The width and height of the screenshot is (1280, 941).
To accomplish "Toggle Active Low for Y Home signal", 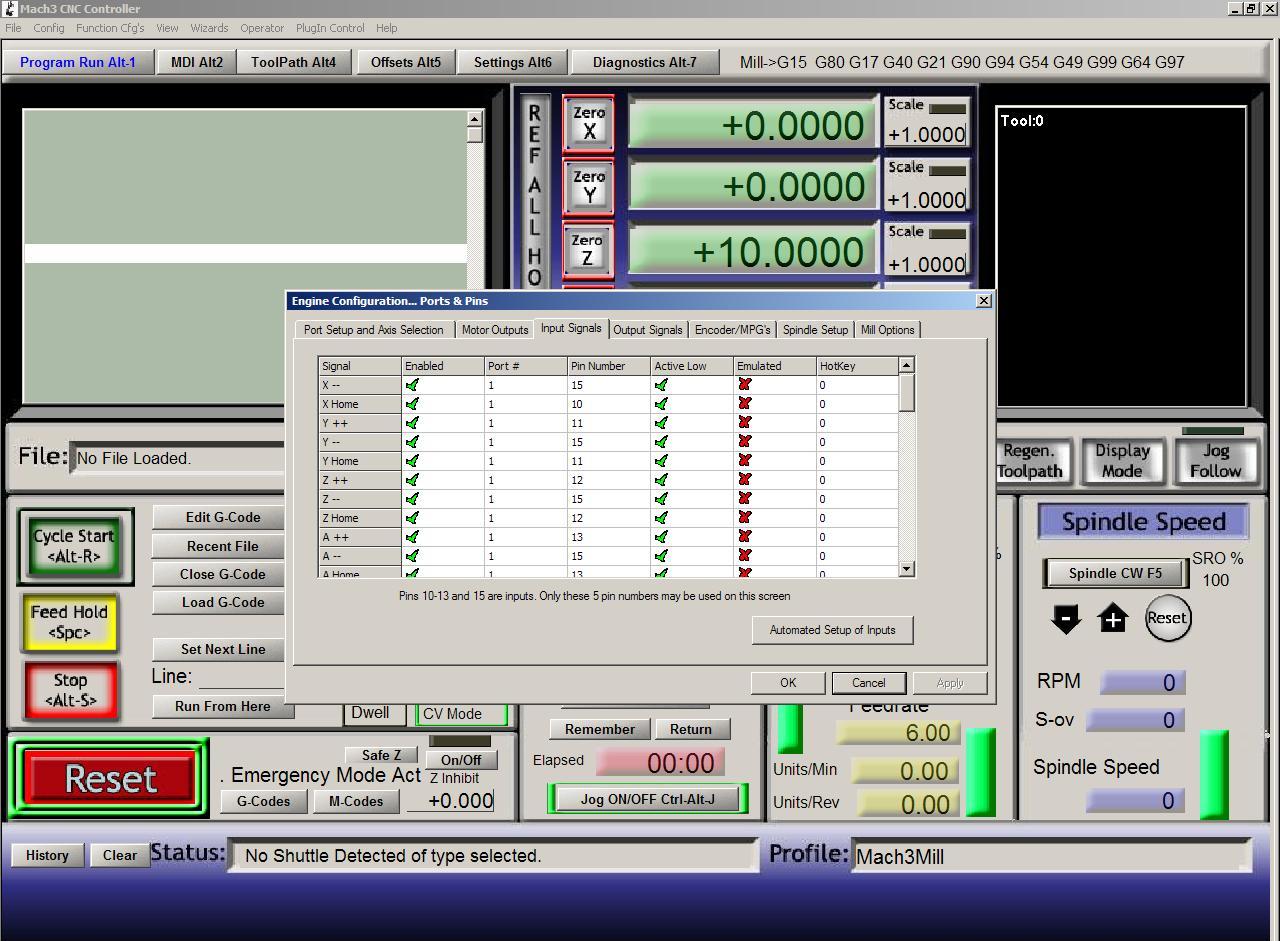I will pos(661,461).
